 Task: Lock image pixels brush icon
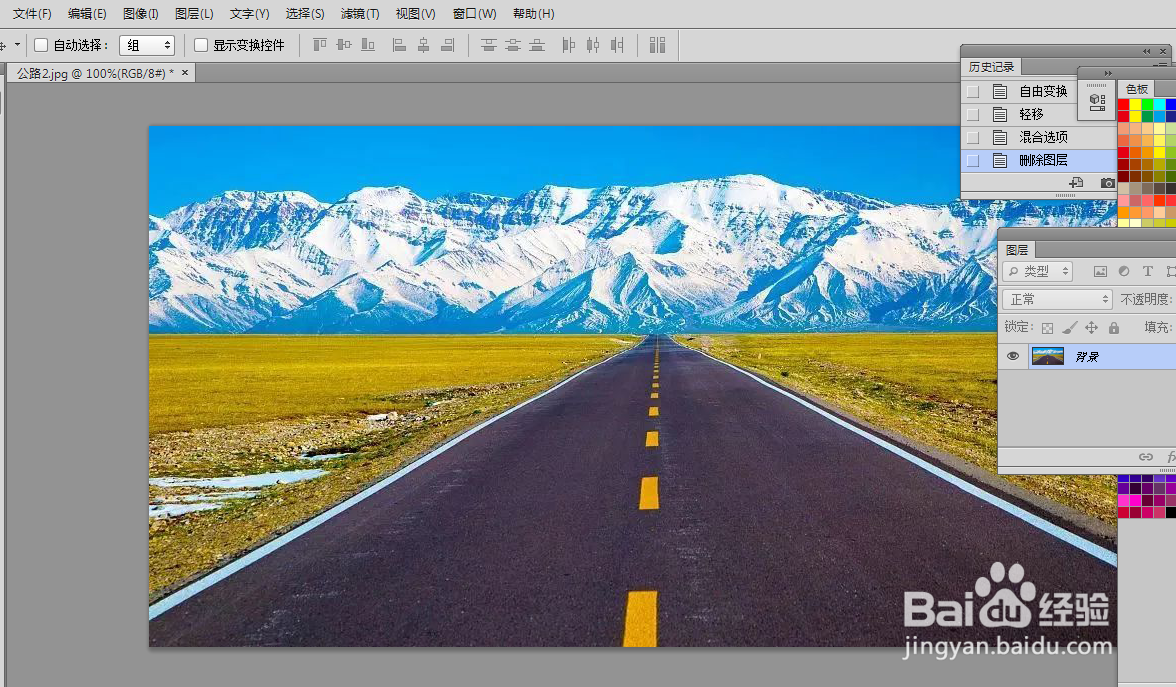[1070, 328]
